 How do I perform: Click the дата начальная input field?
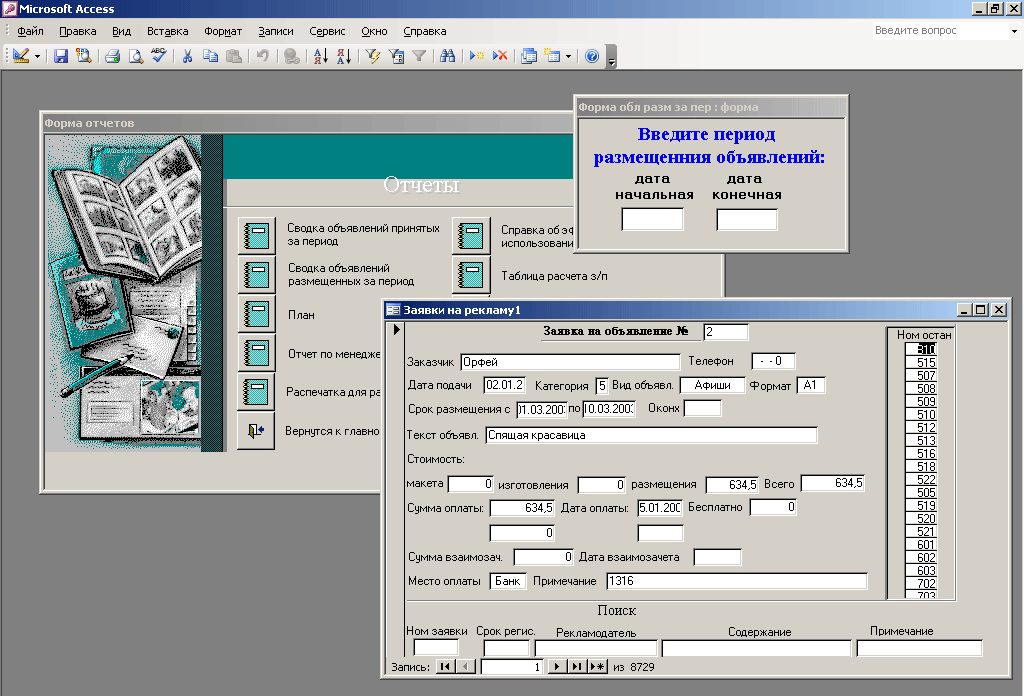(652, 219)
